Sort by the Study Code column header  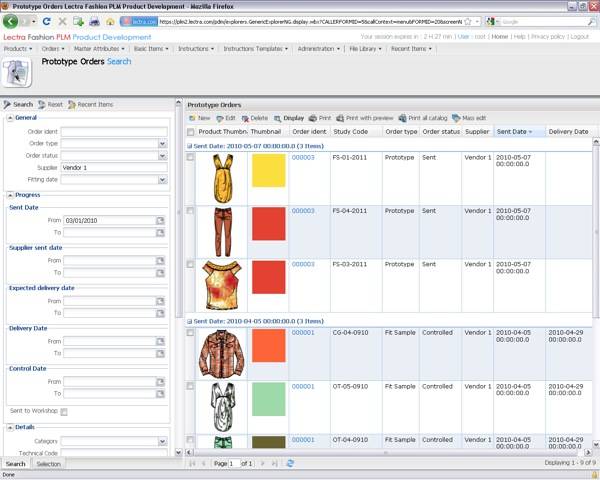[356, 132]
